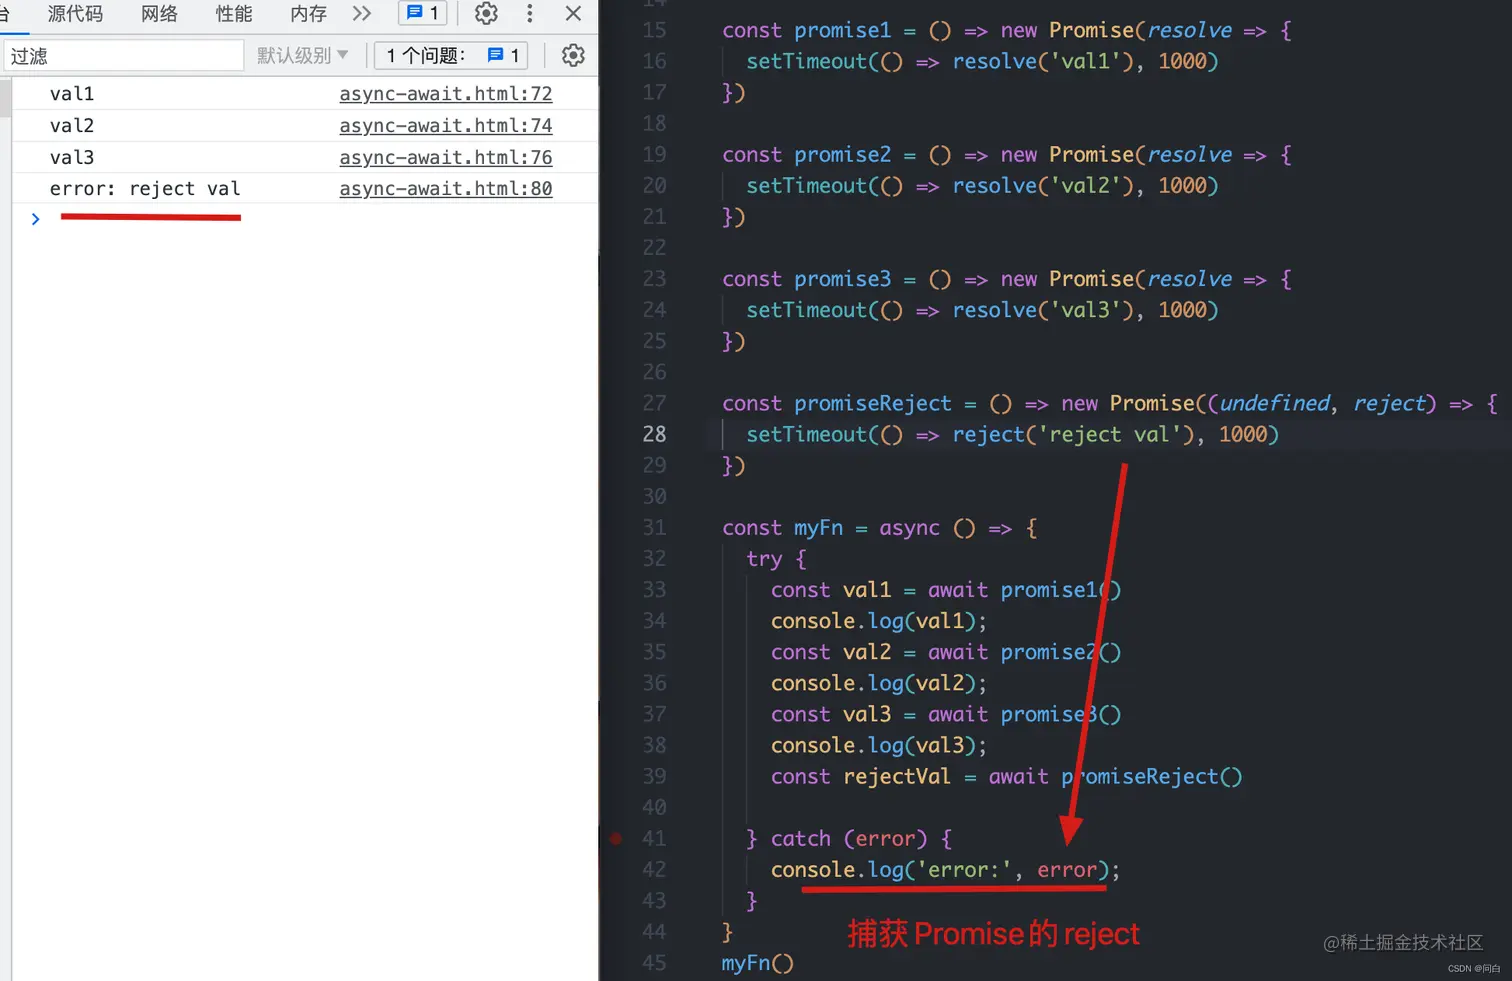This screenshot has width=1512, height=981.
Task: Open the 源代码 tab in DevTools
Action: [x=75, y=14]
